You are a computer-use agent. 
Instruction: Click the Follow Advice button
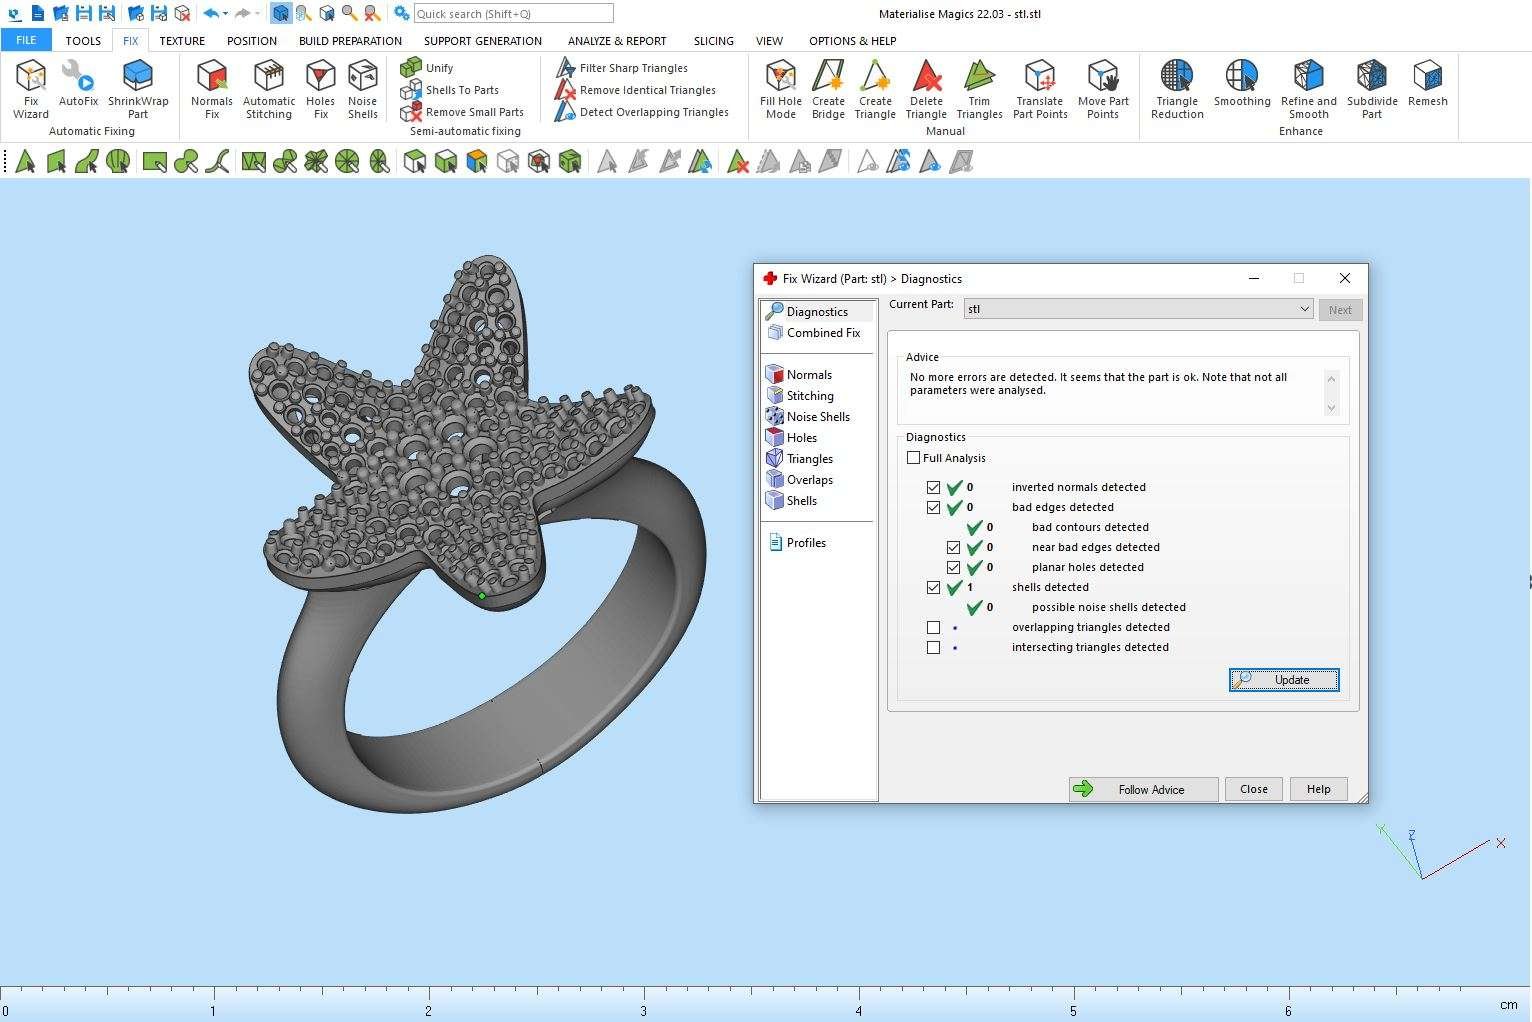(1143, 789)
